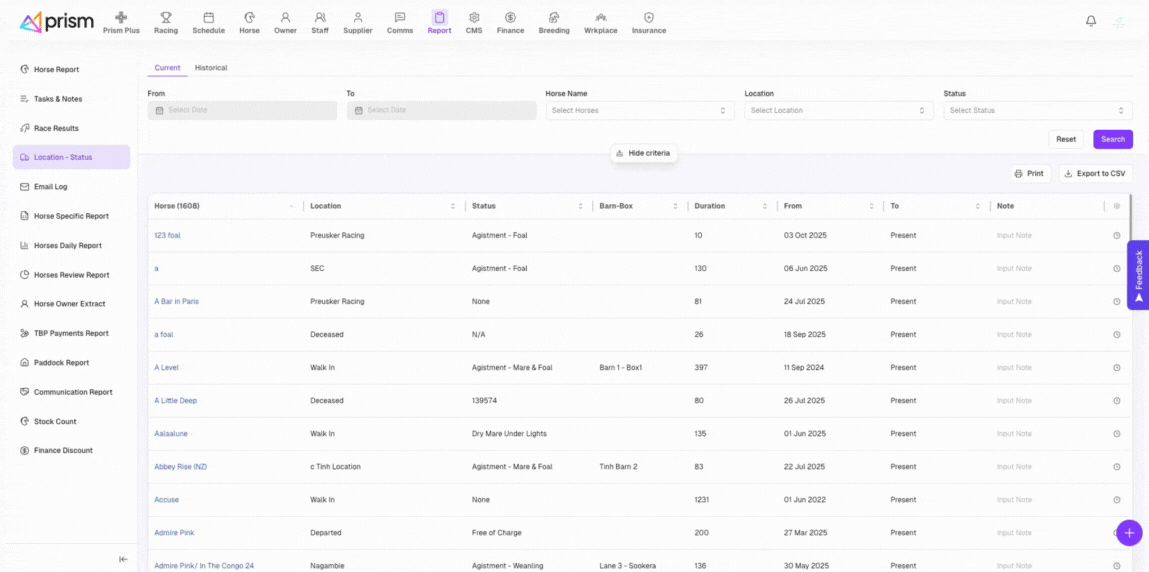
Task: Click the purple plus floating button
Action: [1129, 533]
